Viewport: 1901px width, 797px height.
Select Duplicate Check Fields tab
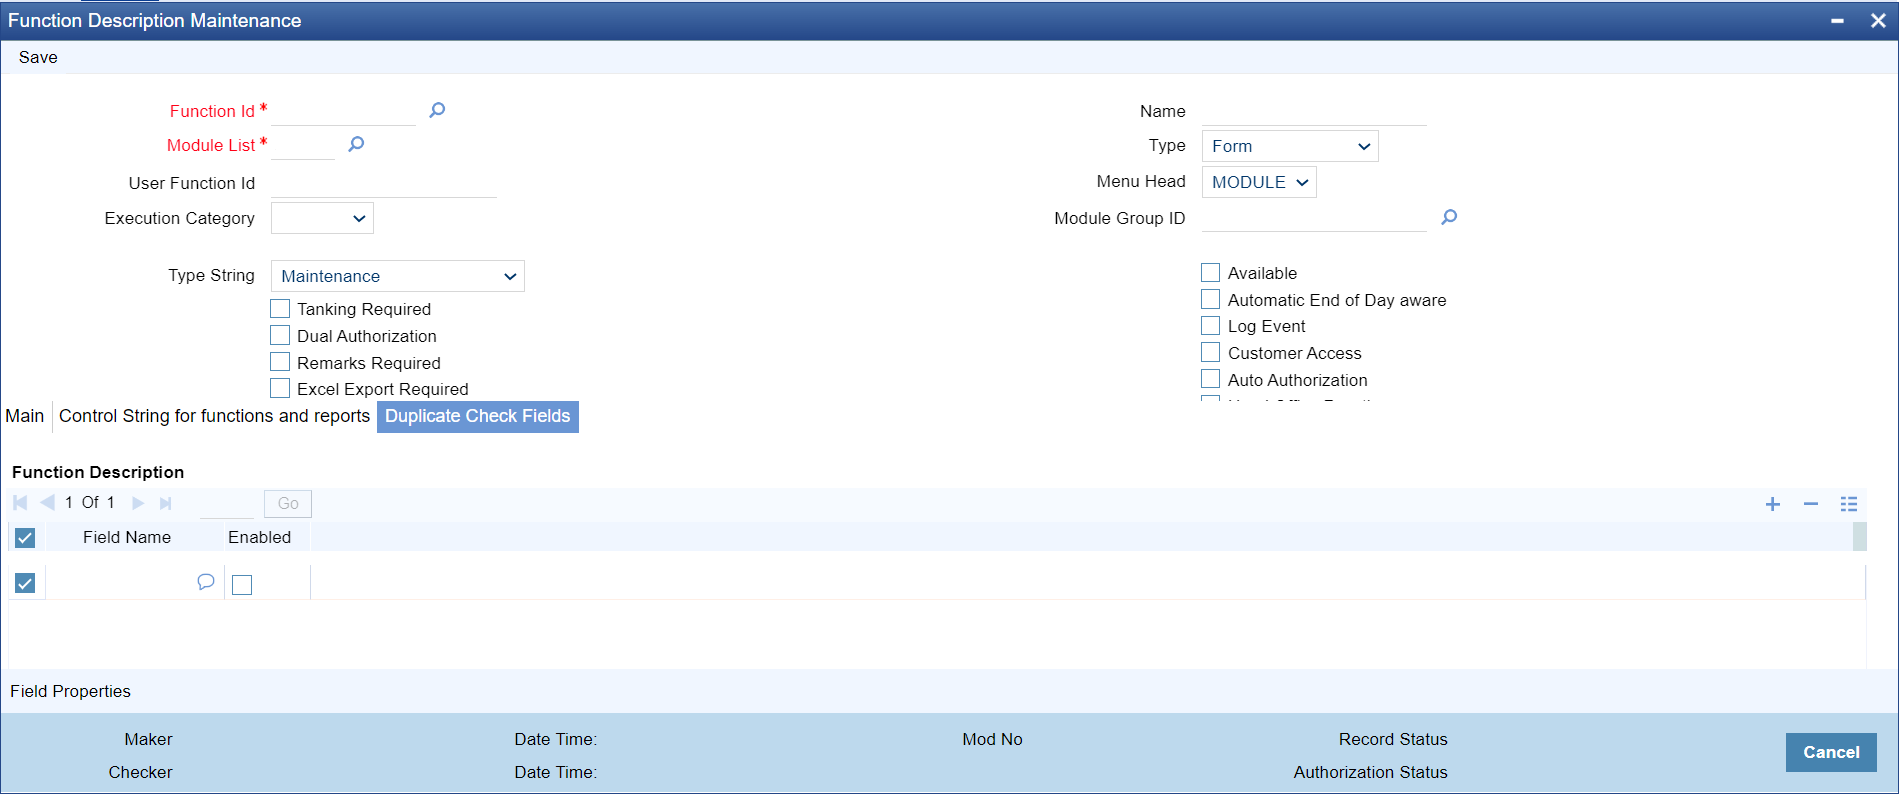[x=478, y=416]
